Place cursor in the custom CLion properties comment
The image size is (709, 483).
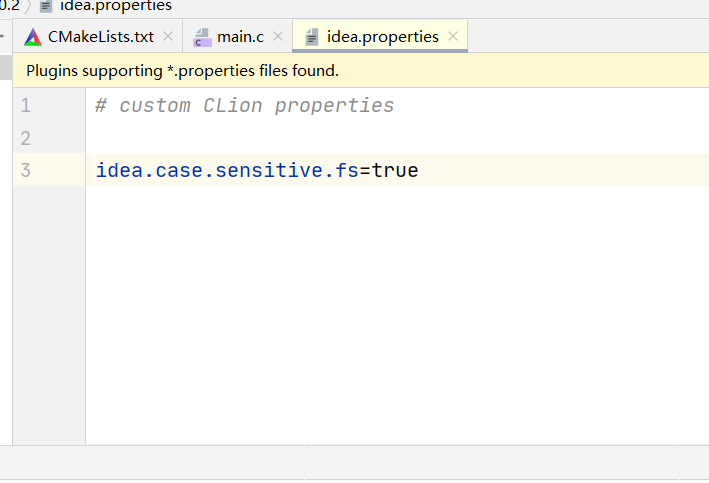(x=245, y=106)
